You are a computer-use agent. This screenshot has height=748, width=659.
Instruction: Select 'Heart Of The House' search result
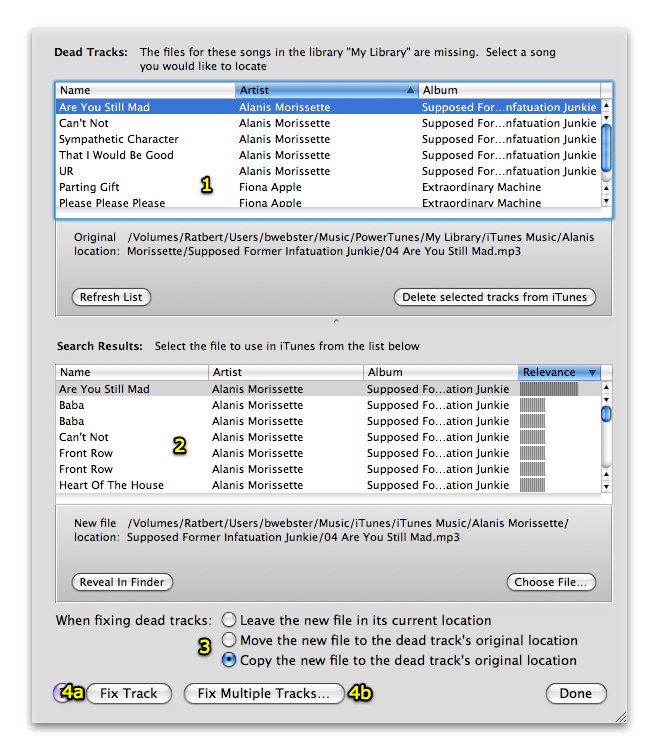(x=111, y=485)
